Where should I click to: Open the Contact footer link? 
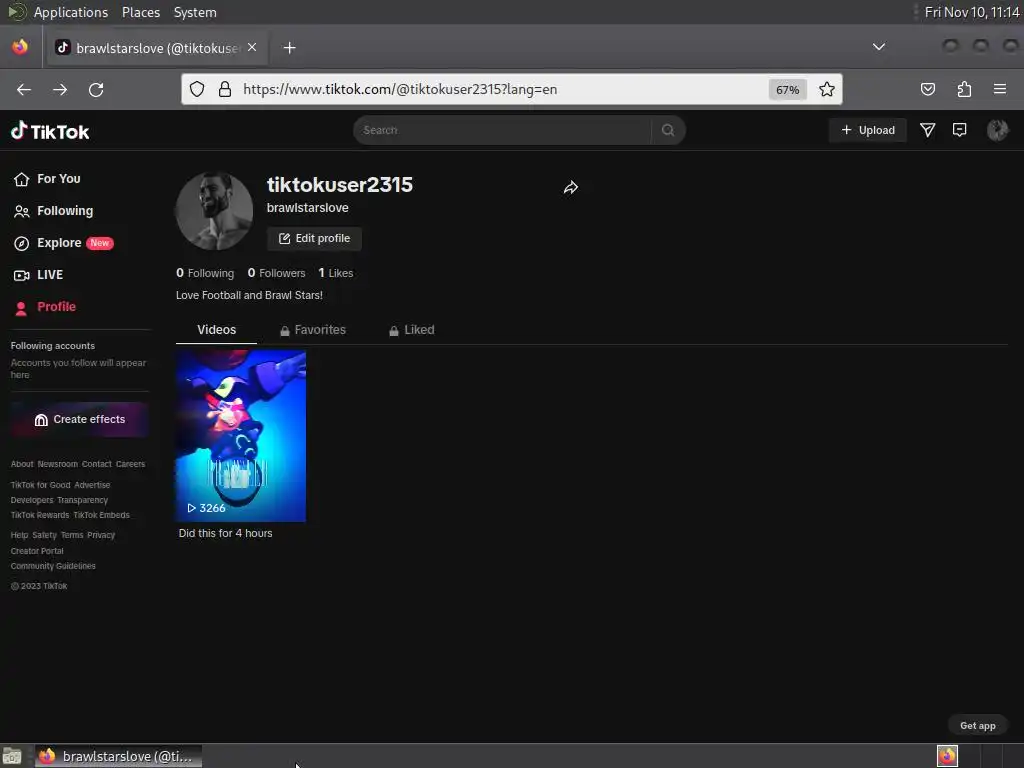pos(97,464)
